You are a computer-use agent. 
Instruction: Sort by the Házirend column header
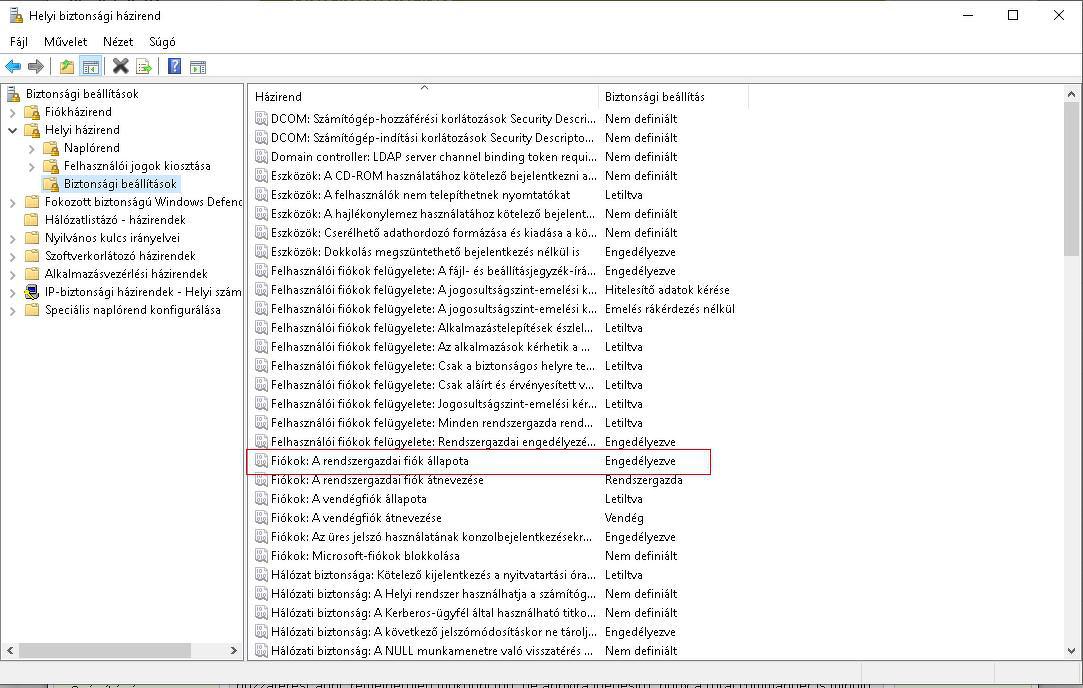424,96
